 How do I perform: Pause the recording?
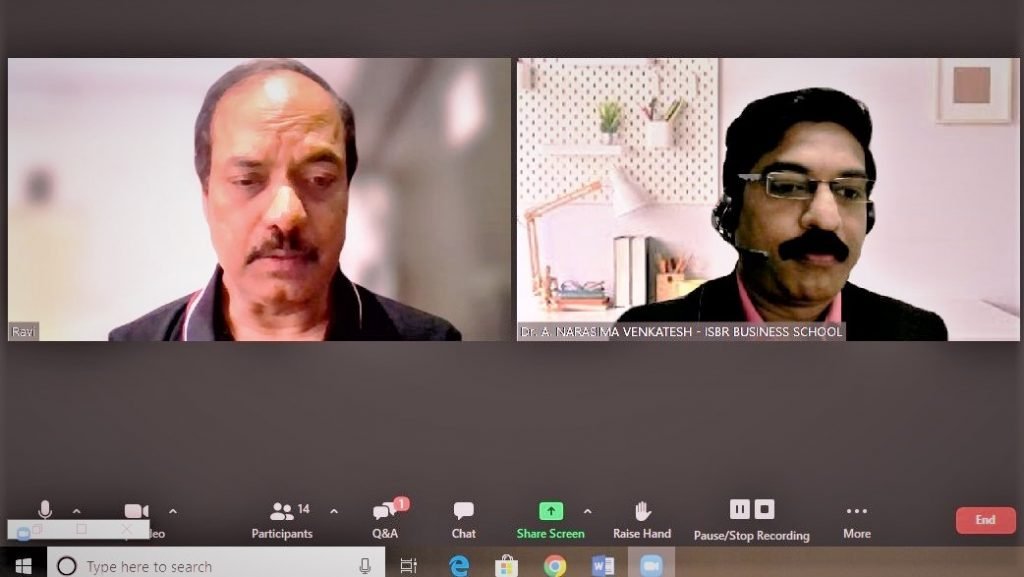click(x=739, y=508)
